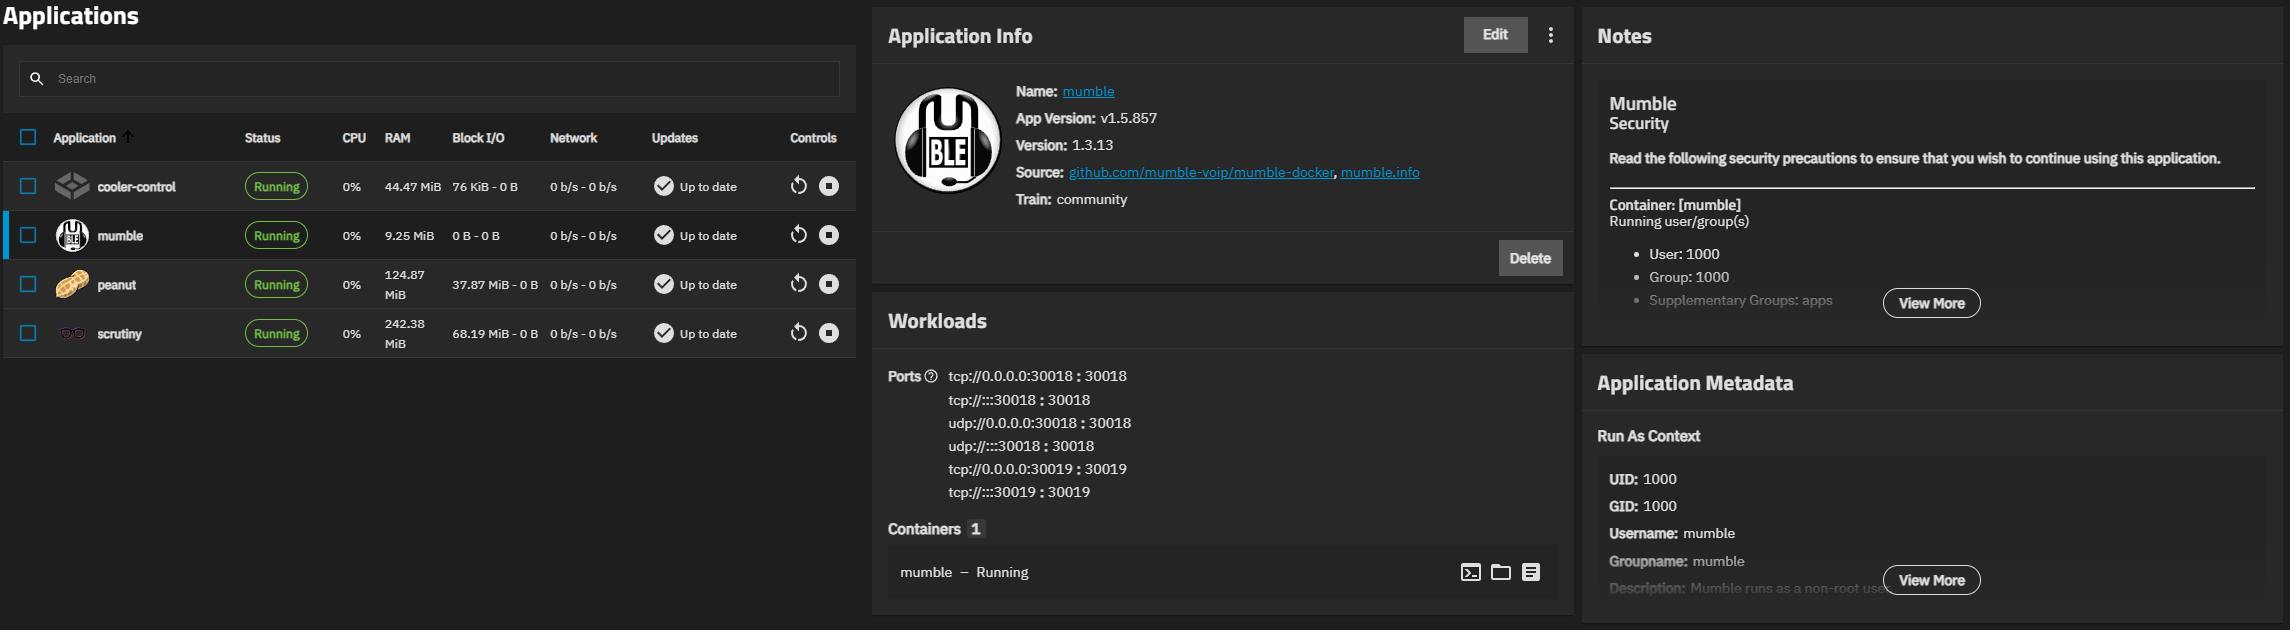Delete the mumble application
The width and height of the screenshot is (2290, 630).
click(1530, 258)
